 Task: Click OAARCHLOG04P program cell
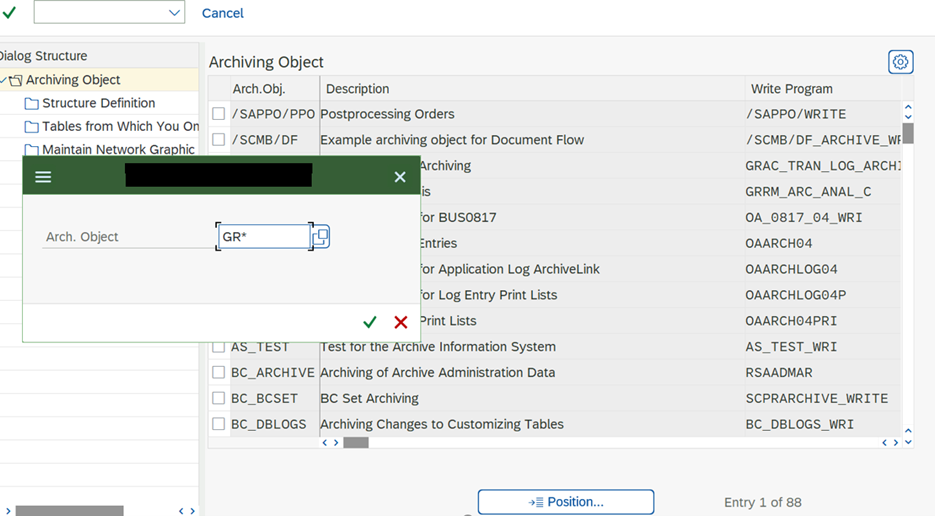point(795,295)
